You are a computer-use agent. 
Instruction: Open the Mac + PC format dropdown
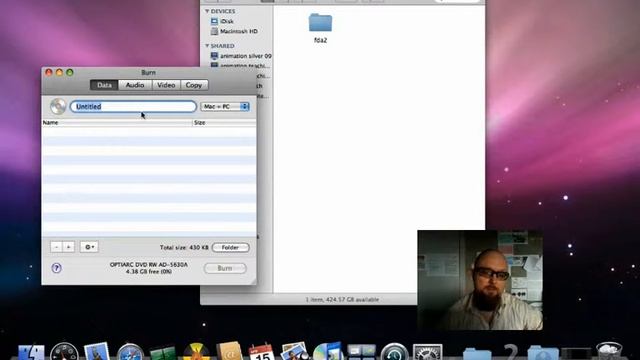point(225,107)
